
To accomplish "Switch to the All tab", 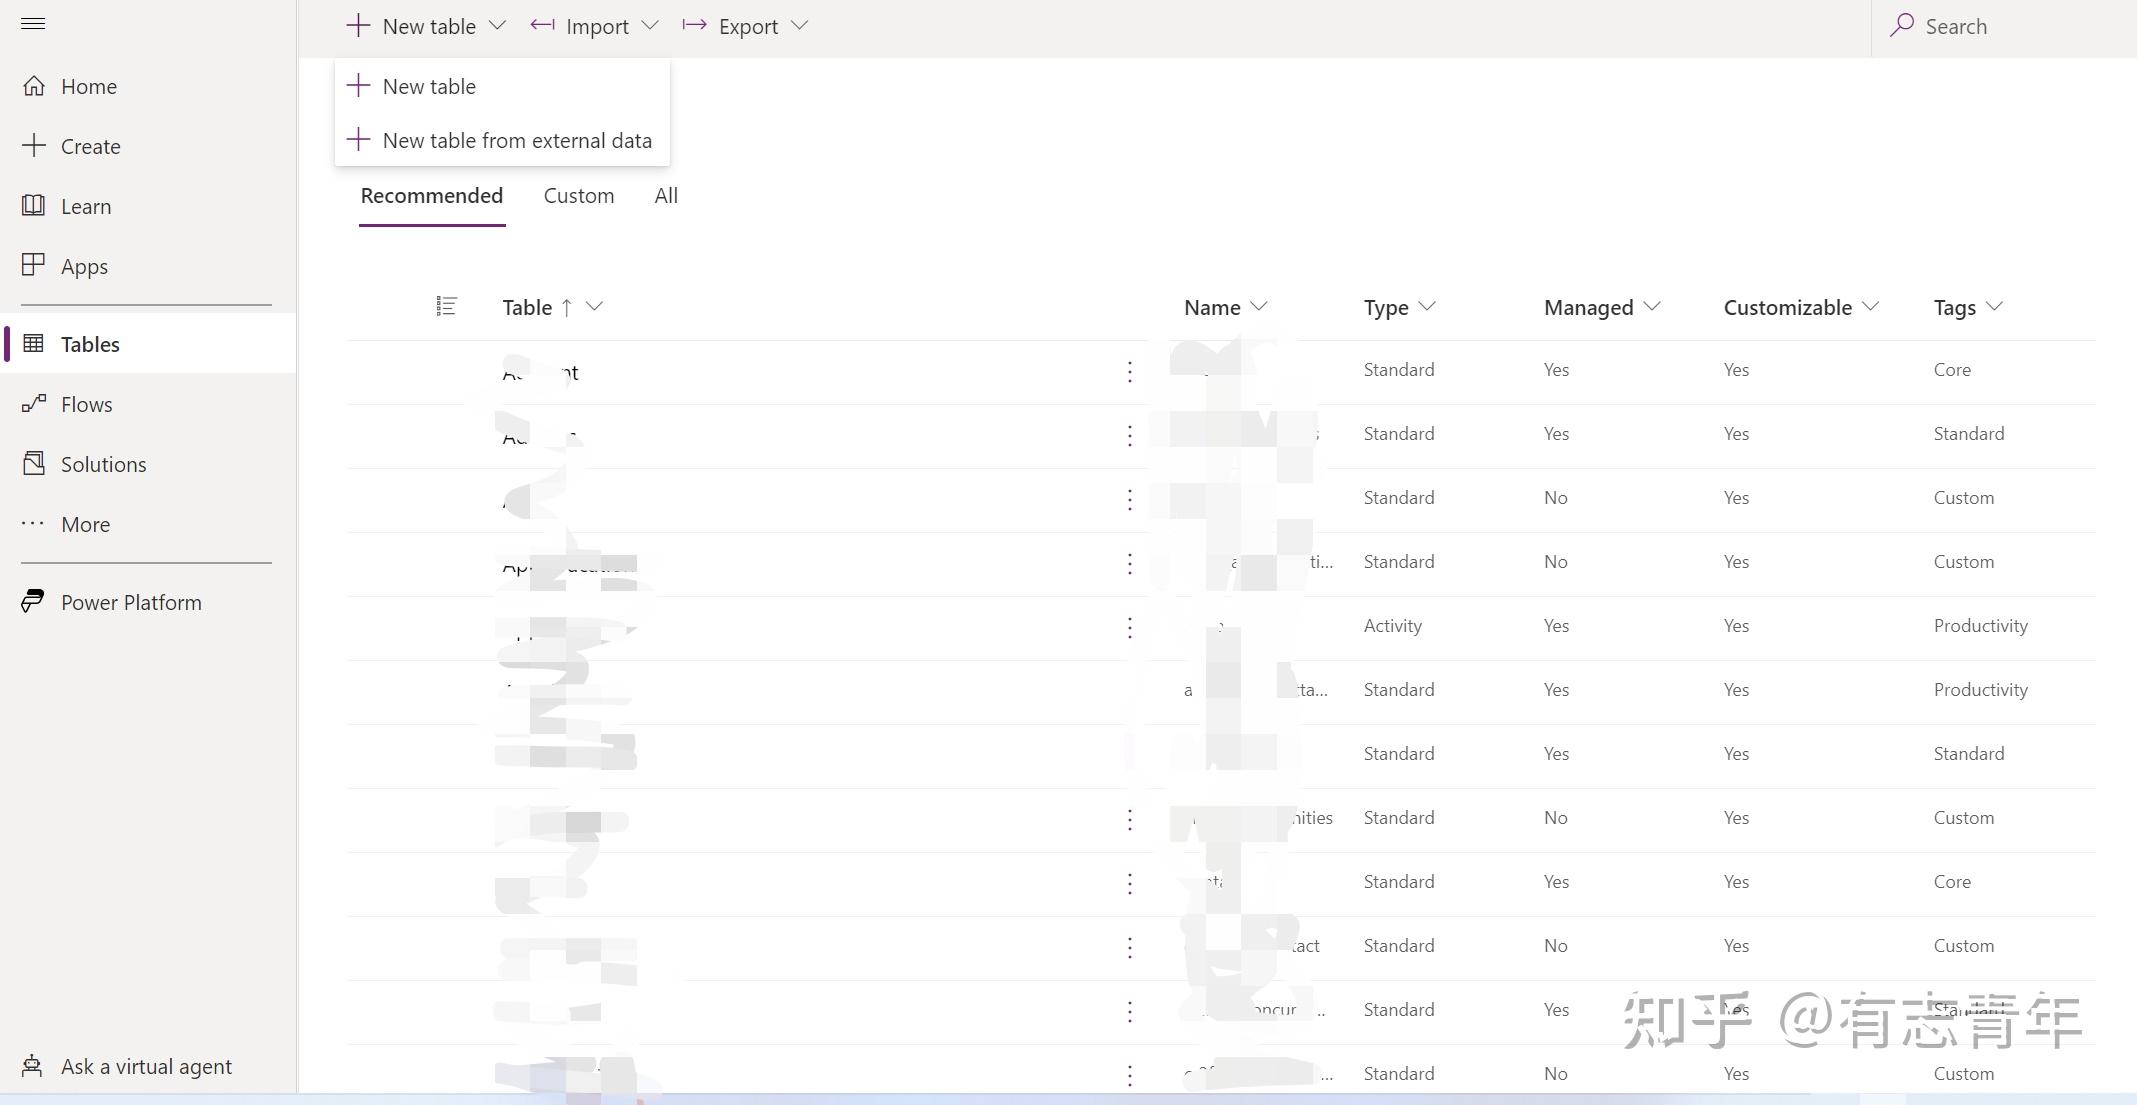I will pyautogui.click(x=666, y=196).
